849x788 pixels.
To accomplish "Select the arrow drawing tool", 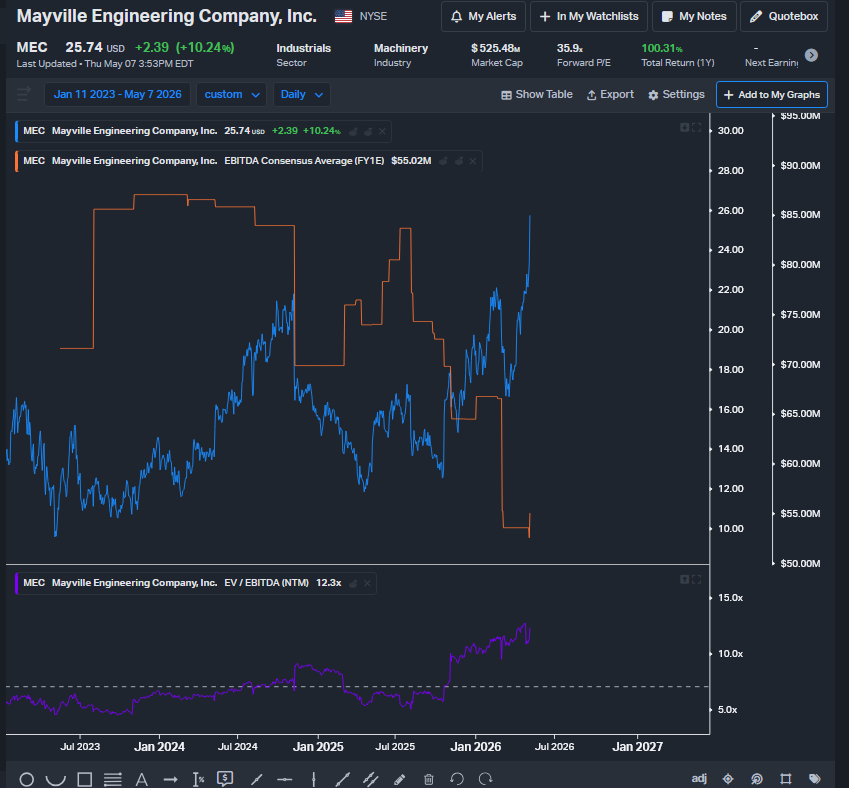I will 171,779.
